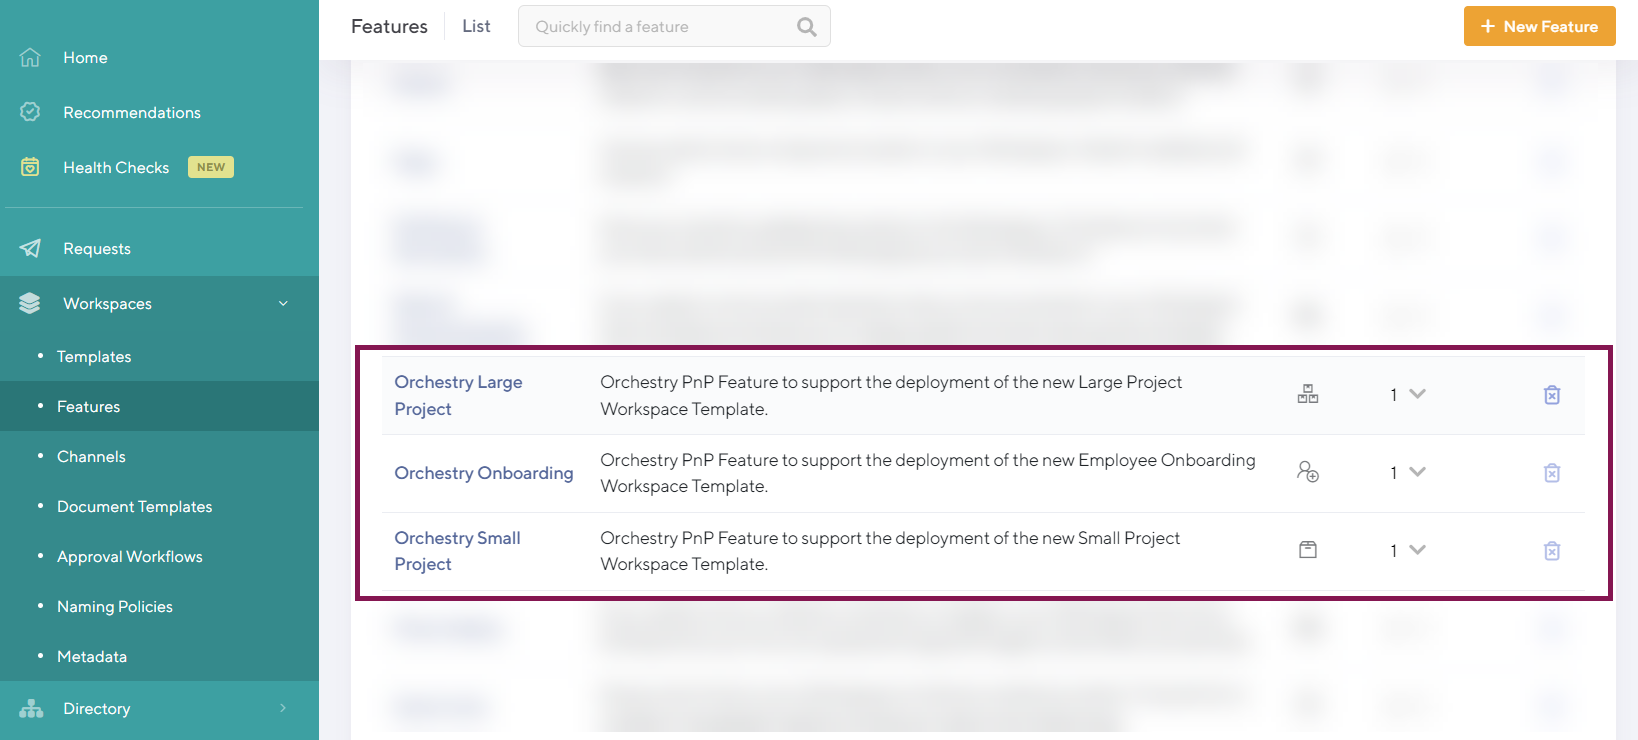Expand Orchestry Onboarding usage chevron
The height and width of the screenshot is (740, 1638).
coord(1417,472)
